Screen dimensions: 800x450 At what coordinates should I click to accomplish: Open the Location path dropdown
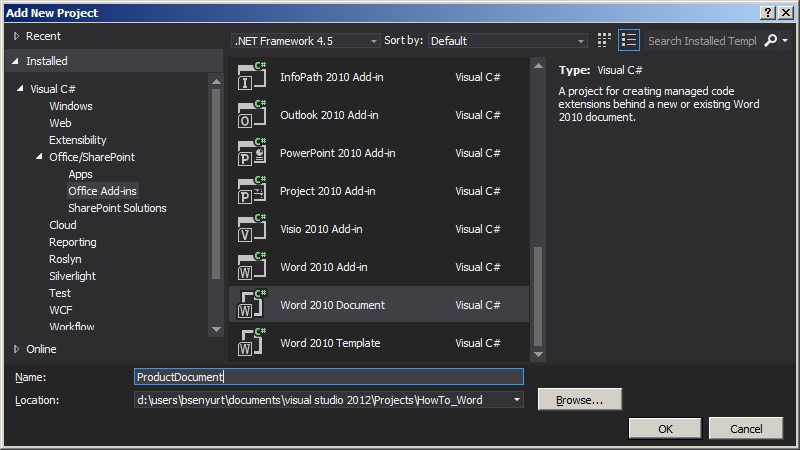tap(516, 400)
